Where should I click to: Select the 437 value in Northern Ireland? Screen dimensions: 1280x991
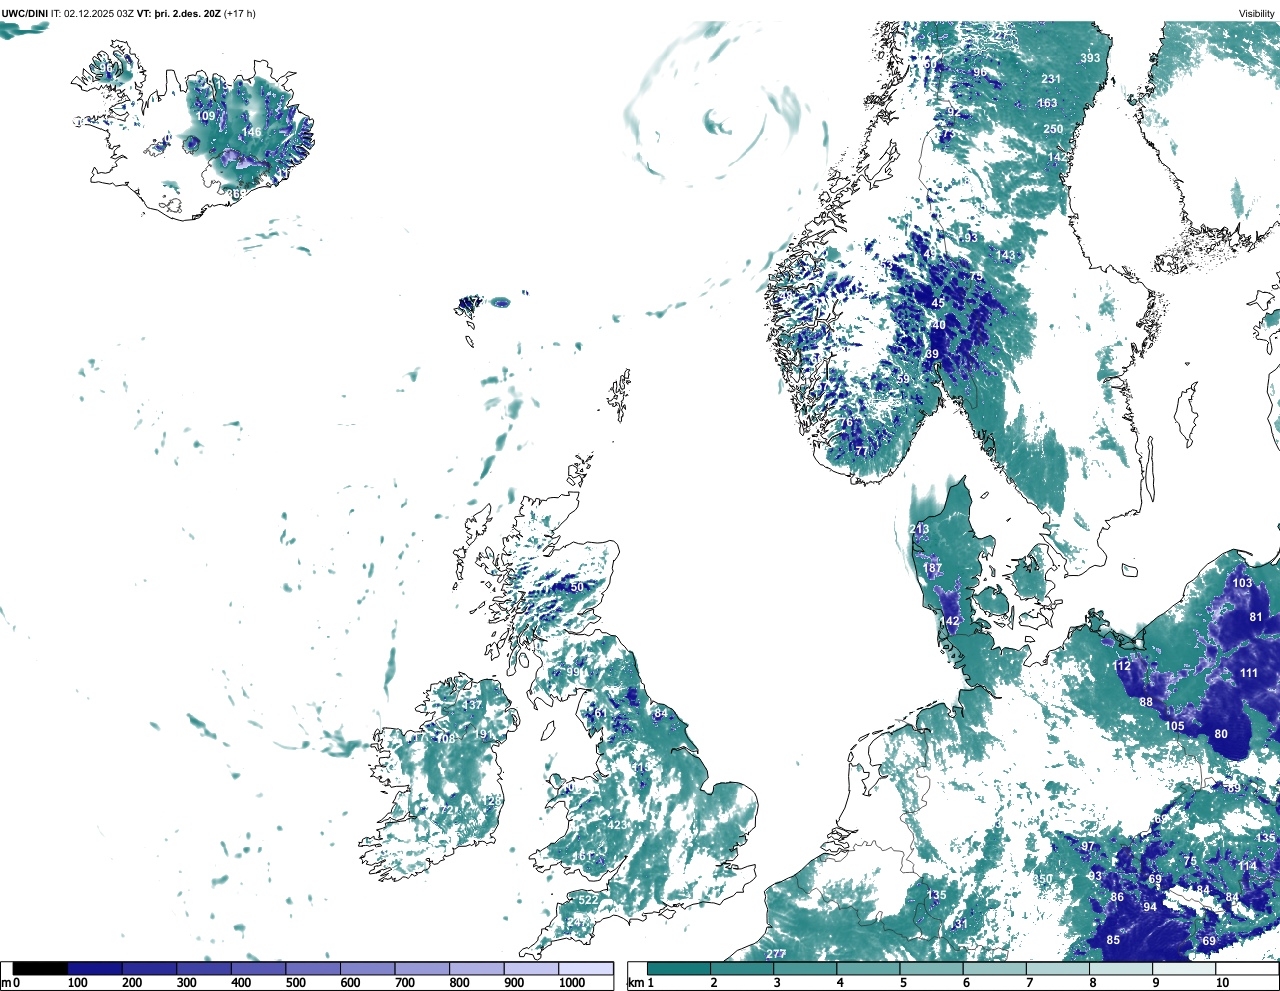(472, 705)
